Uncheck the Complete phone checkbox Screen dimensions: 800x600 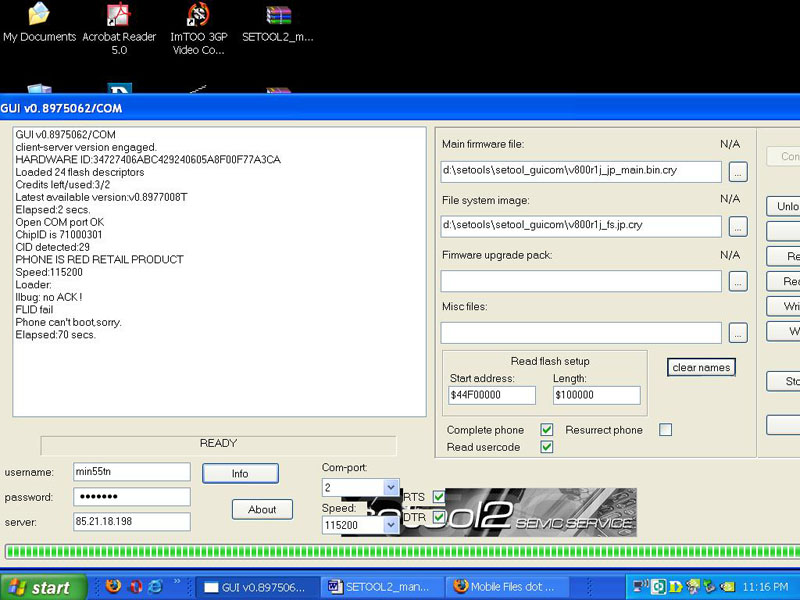click(547, 430)
